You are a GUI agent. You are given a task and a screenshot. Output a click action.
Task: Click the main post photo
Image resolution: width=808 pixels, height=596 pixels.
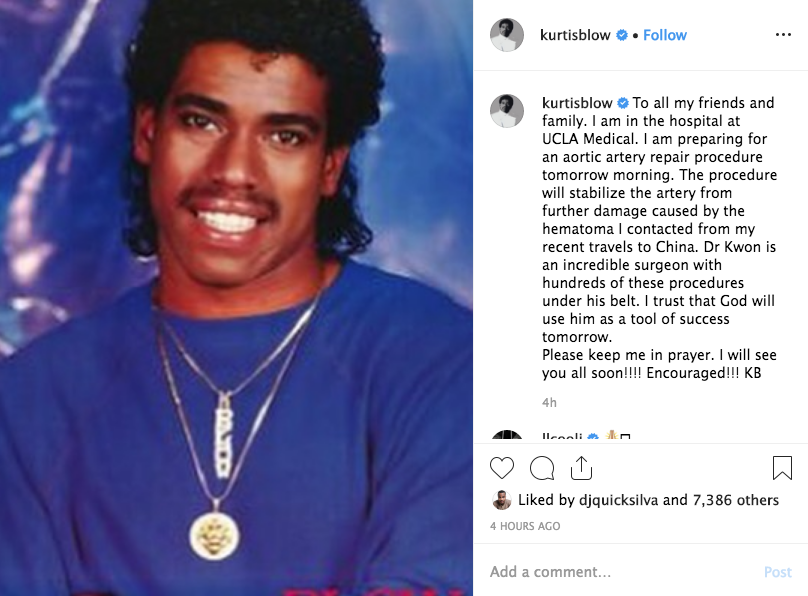click(x=237, y=298)
